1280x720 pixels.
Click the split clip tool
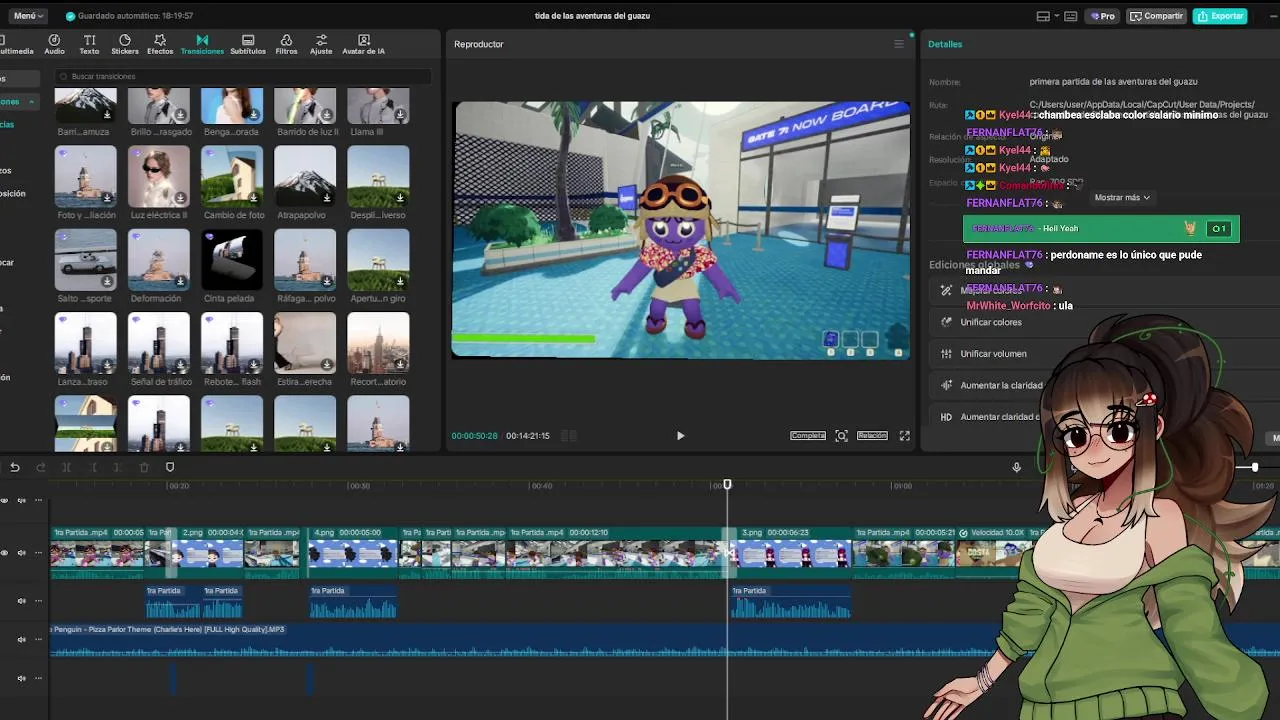(67, 467)
